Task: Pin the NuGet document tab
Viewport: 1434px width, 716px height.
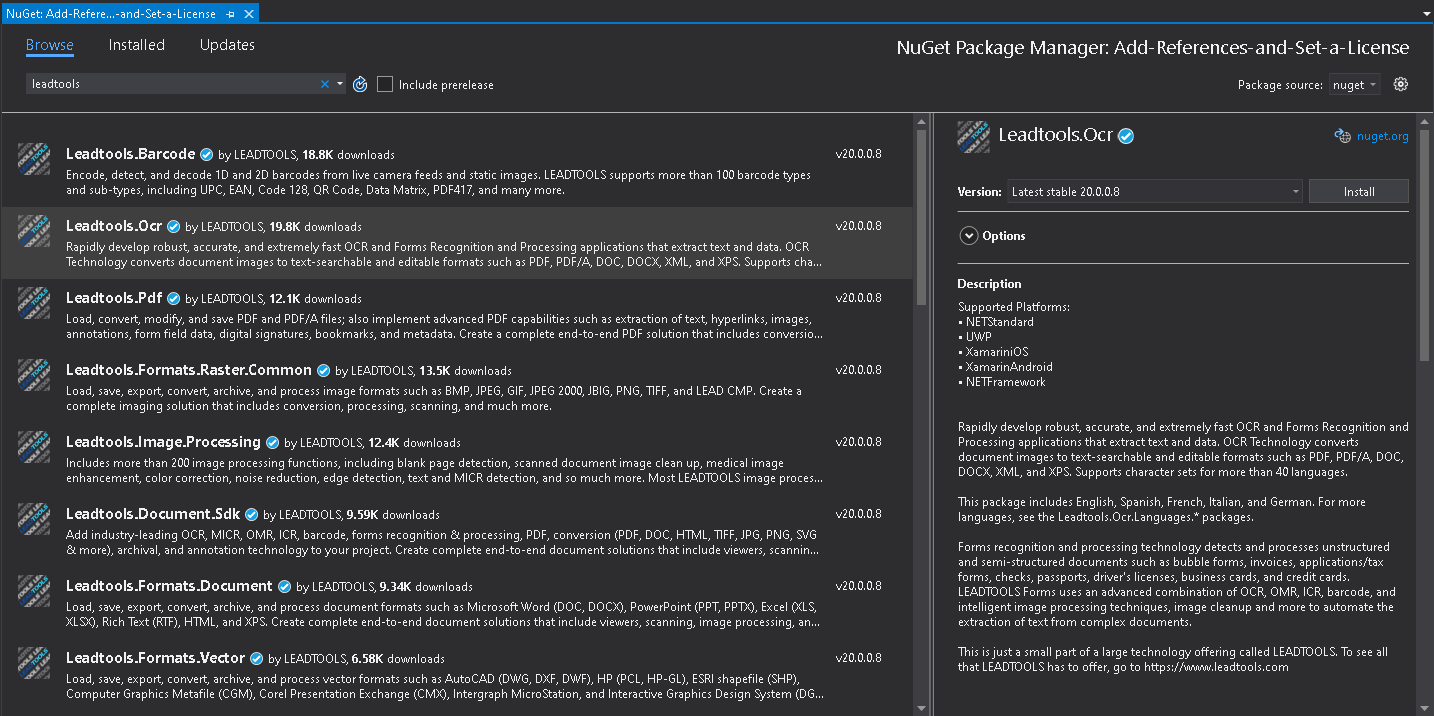Action: point(231,14)
